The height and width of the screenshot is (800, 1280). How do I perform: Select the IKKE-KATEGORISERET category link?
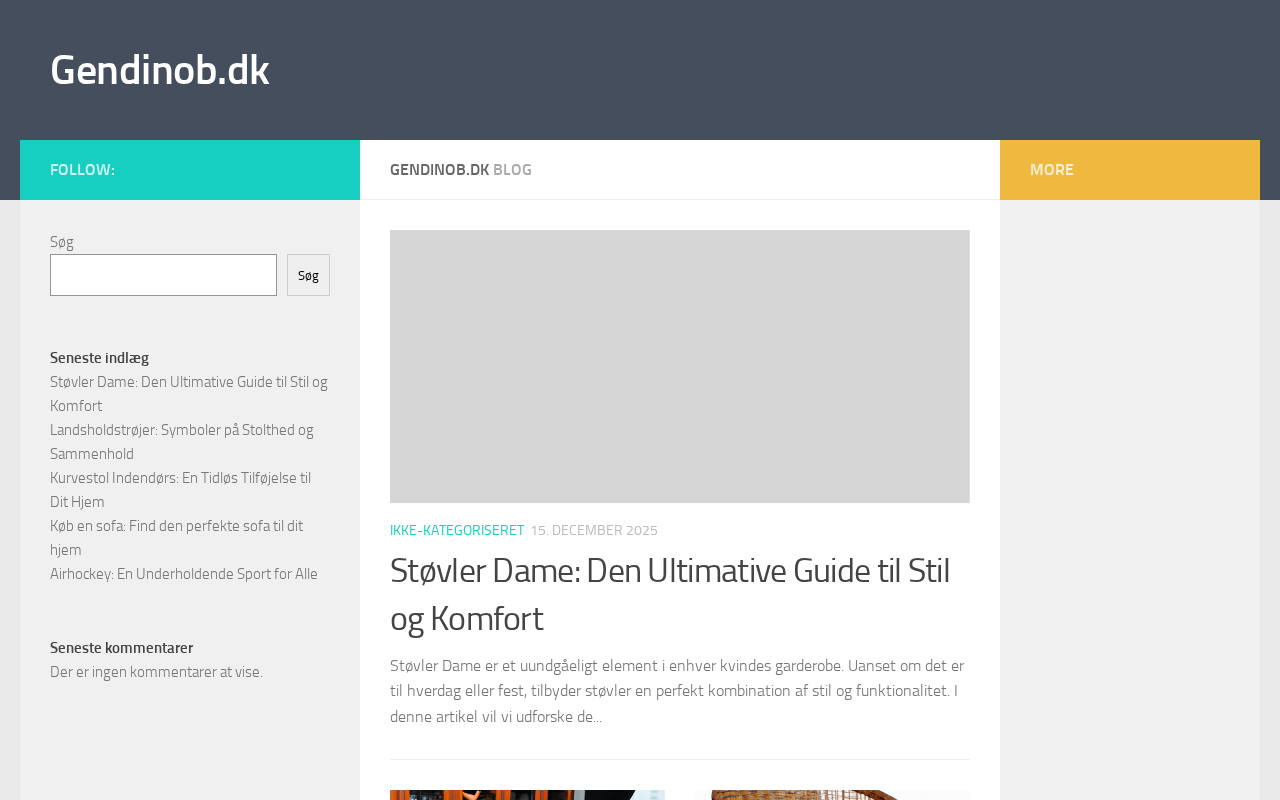click(456, 530)
